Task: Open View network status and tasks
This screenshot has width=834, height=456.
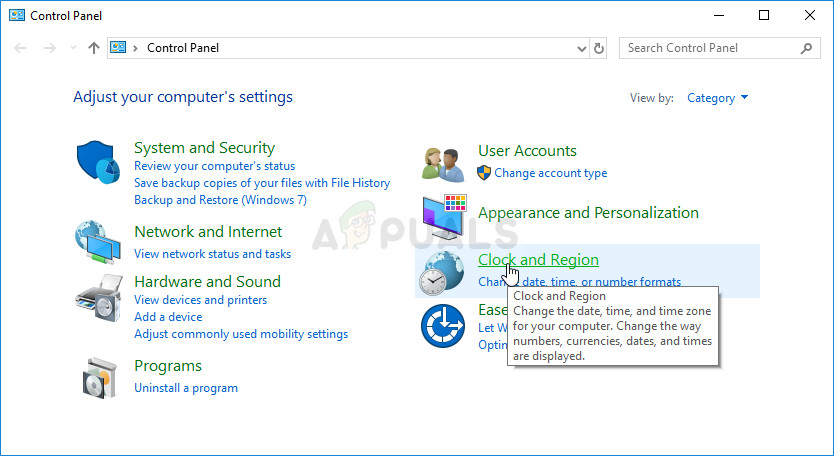Action: (x=212, y=254)
